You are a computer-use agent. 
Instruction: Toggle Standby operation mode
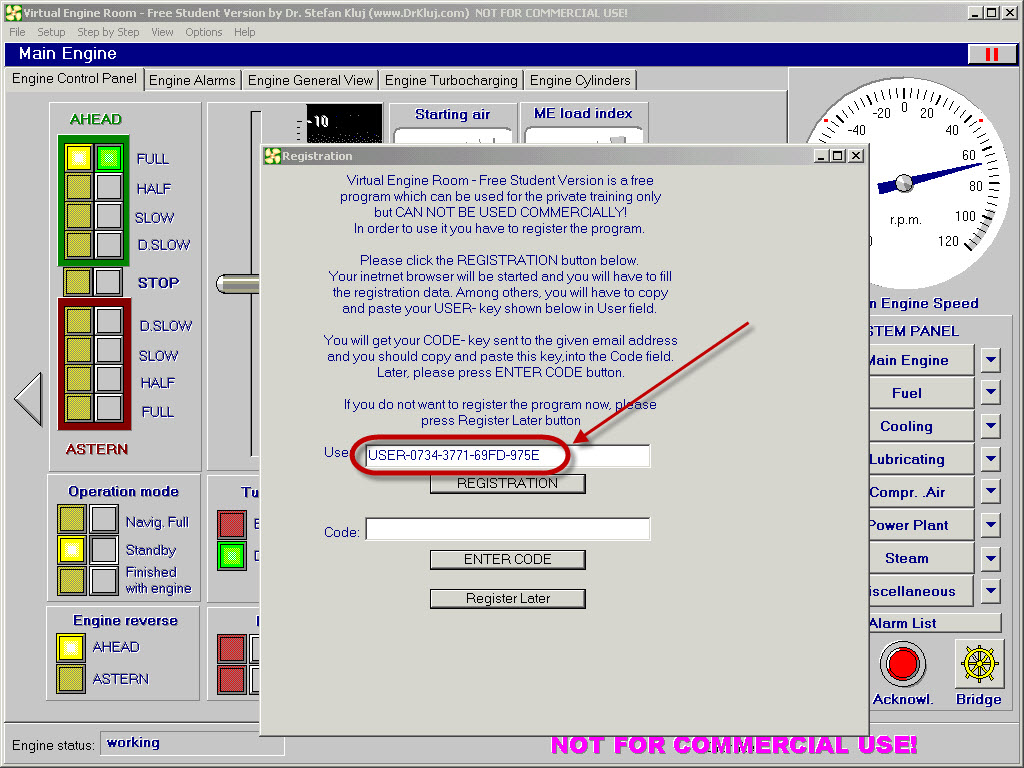coord(73,550)
